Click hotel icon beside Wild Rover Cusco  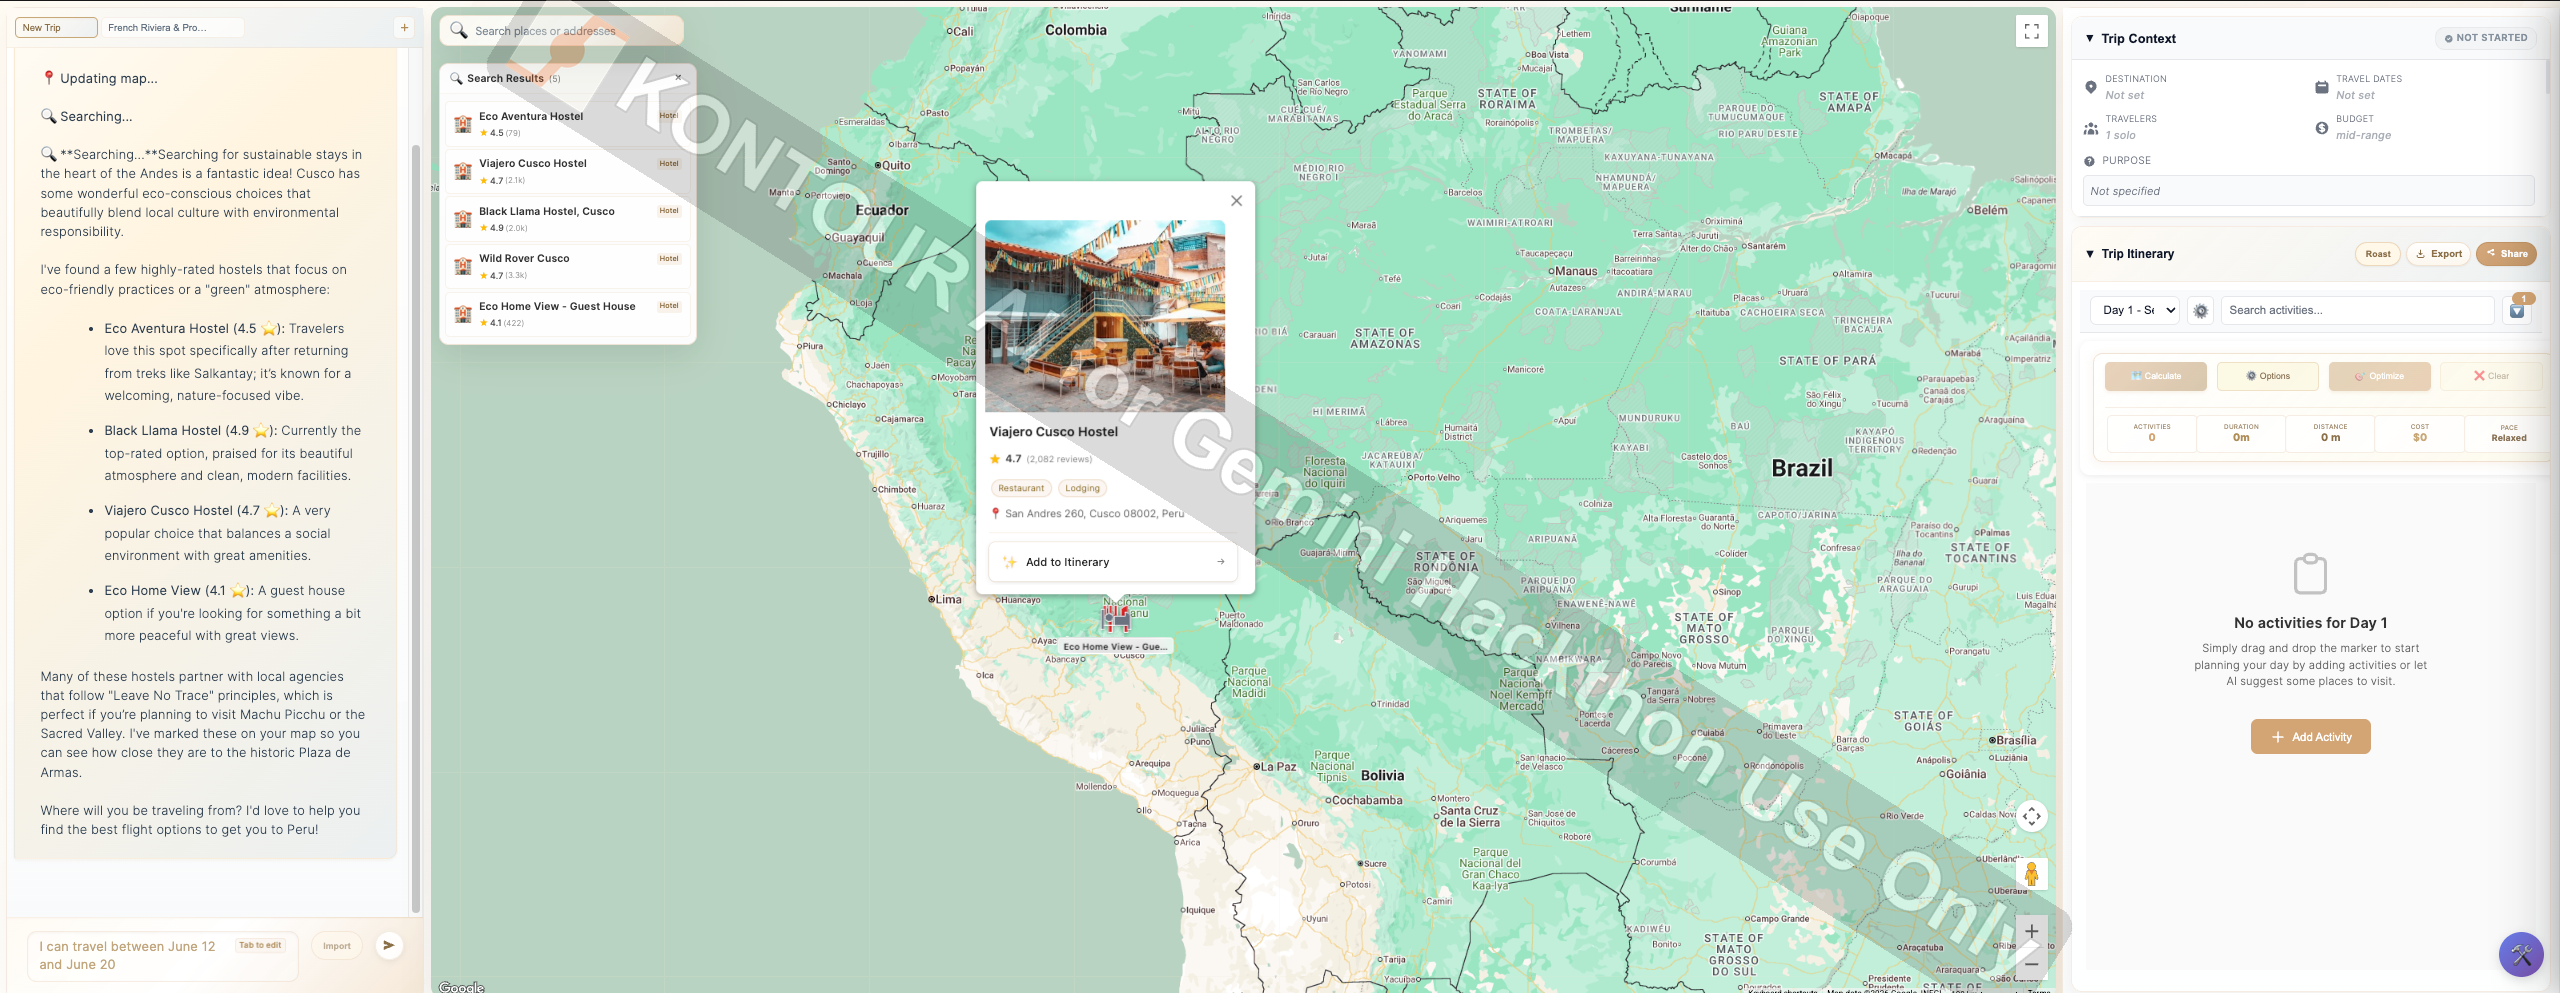point(463,266)
